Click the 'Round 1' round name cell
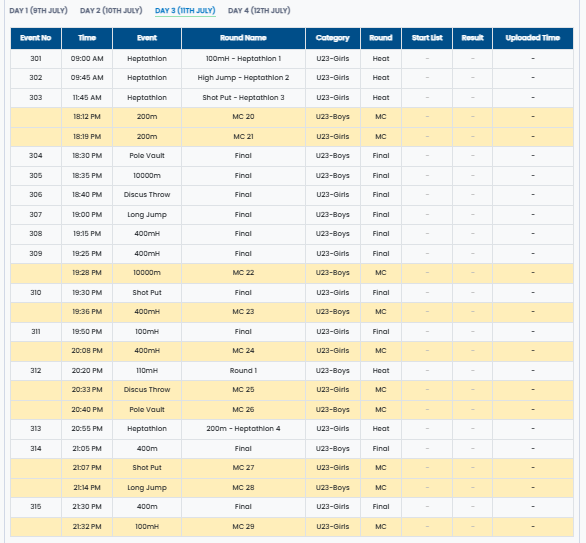 tap(243, 371)
